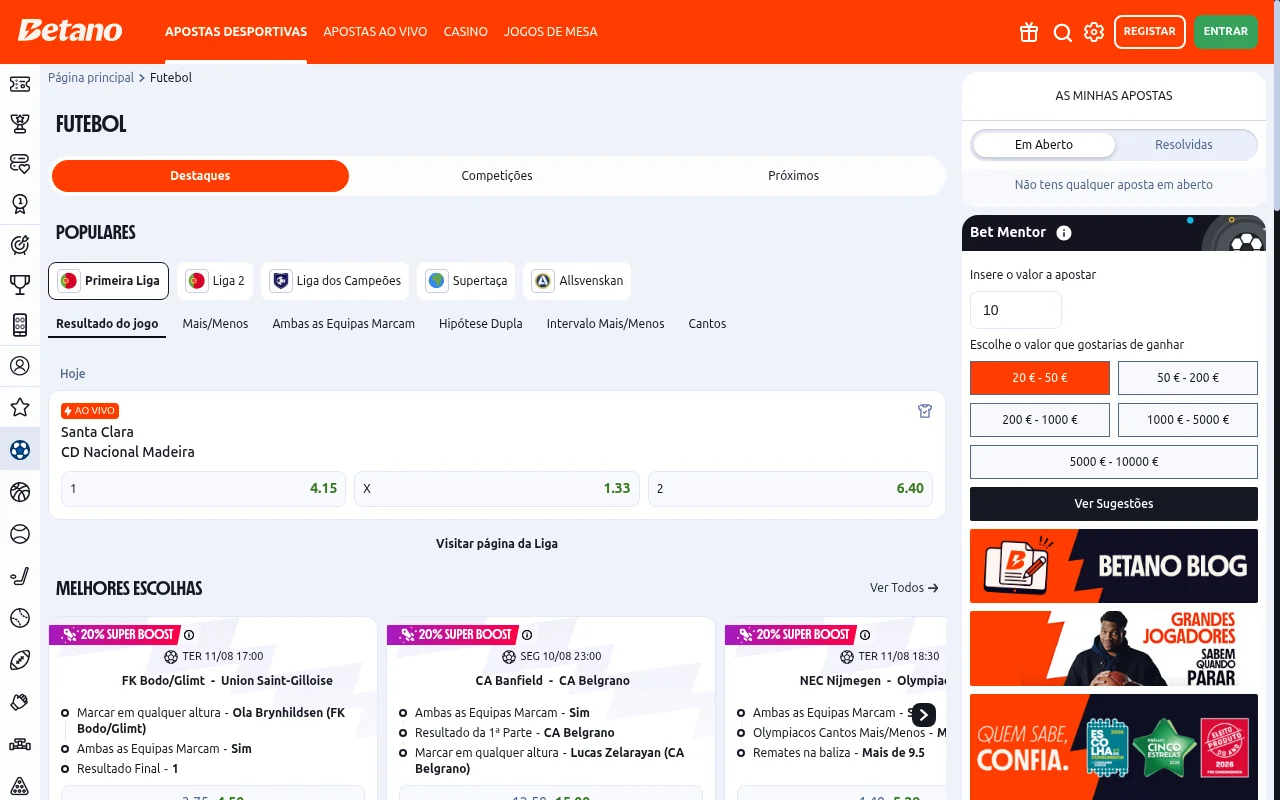1280x800 pixels.
Task: Select the 1000 € - 5000 € win range
Action: coord(1188,420)
